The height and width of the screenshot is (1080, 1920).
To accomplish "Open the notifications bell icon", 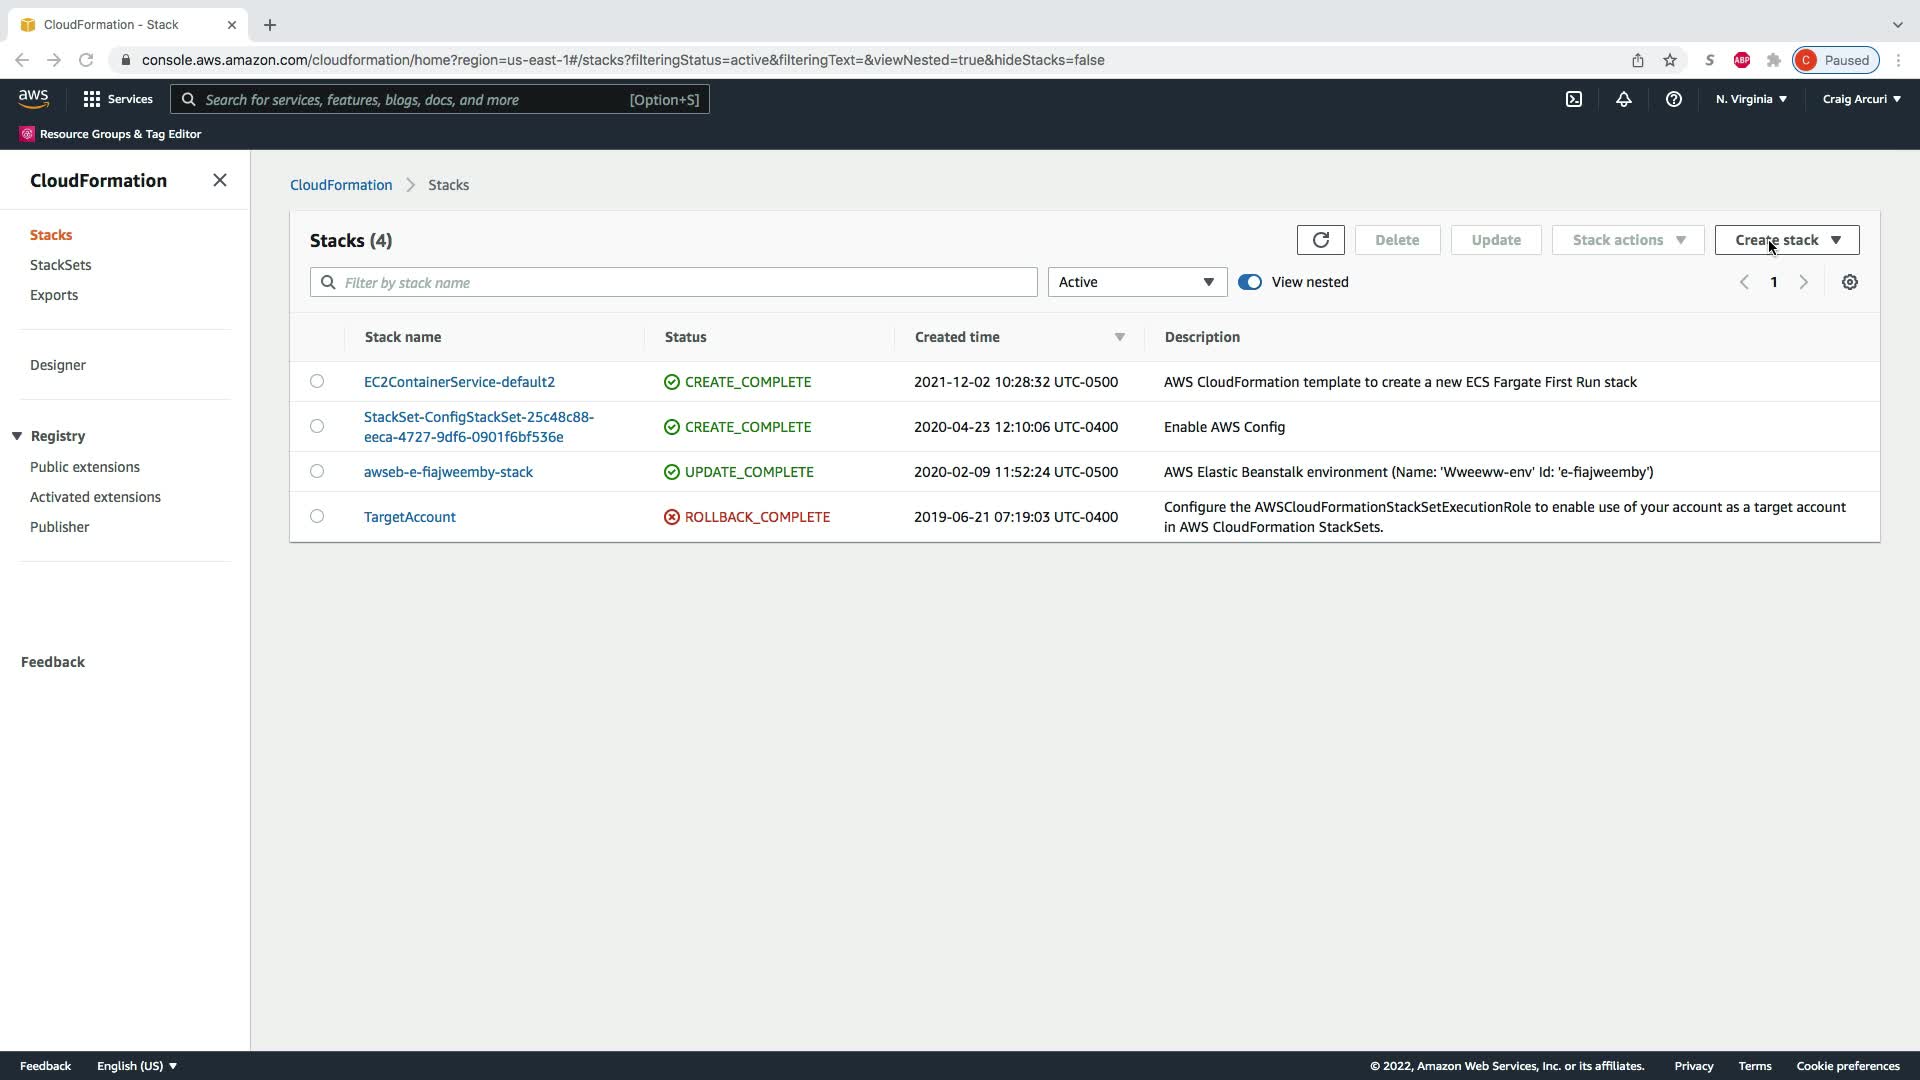I will pos(1623,99).
